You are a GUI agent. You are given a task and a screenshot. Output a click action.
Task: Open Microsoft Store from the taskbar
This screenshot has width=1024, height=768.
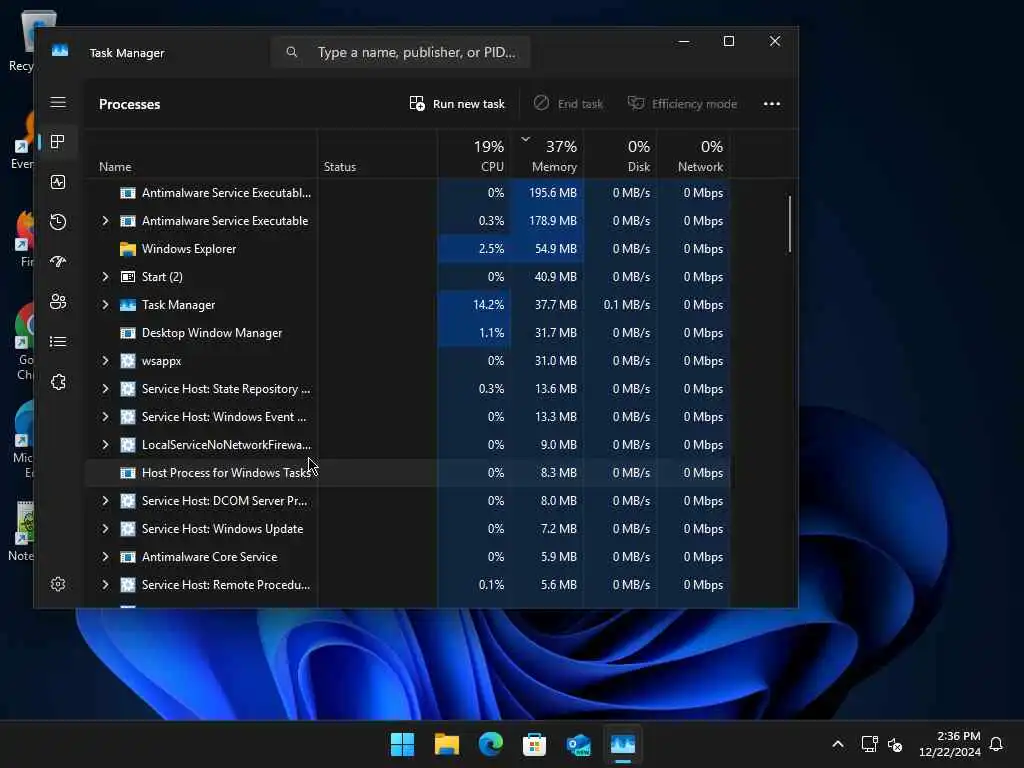tap(534, 744)
